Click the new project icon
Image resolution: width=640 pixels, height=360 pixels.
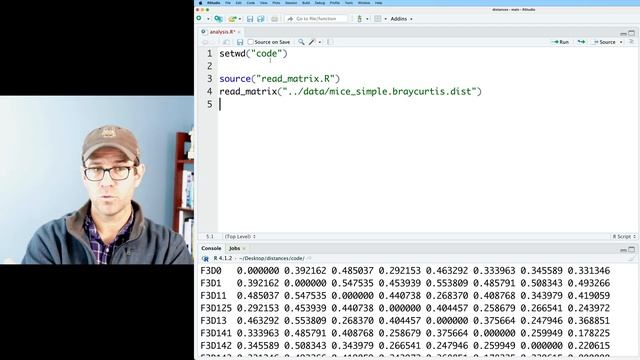(218, 19)
